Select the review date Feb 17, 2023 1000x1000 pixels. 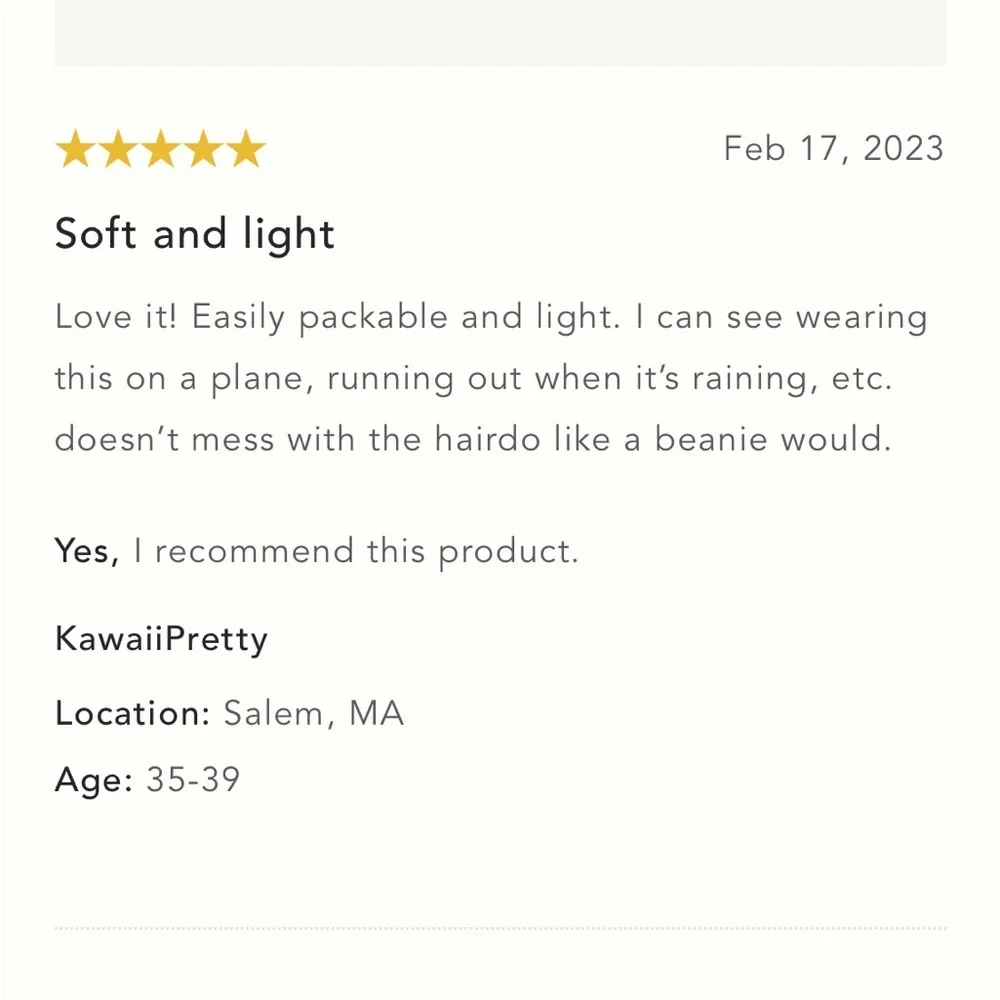coord(834,149)
